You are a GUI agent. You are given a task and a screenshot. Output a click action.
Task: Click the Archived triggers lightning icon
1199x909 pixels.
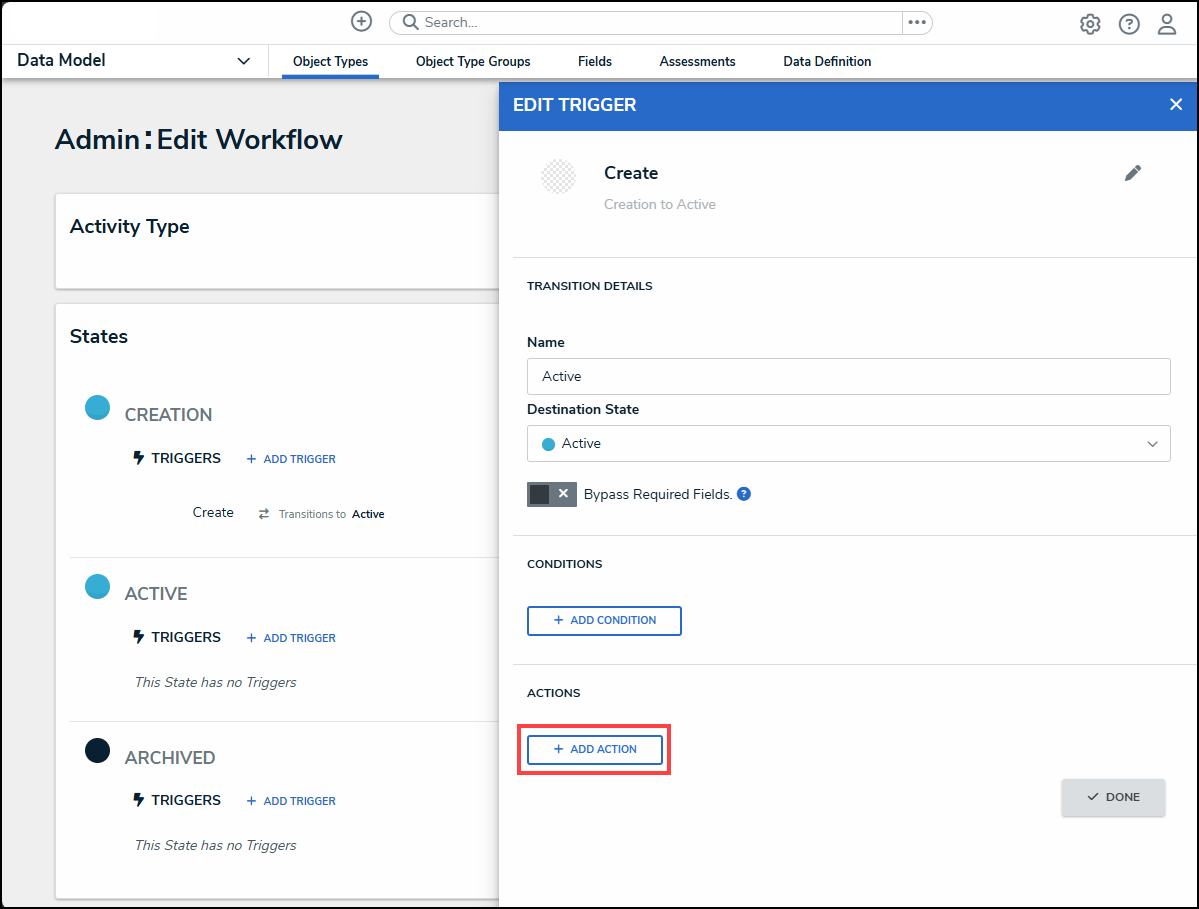click(138, 800)
